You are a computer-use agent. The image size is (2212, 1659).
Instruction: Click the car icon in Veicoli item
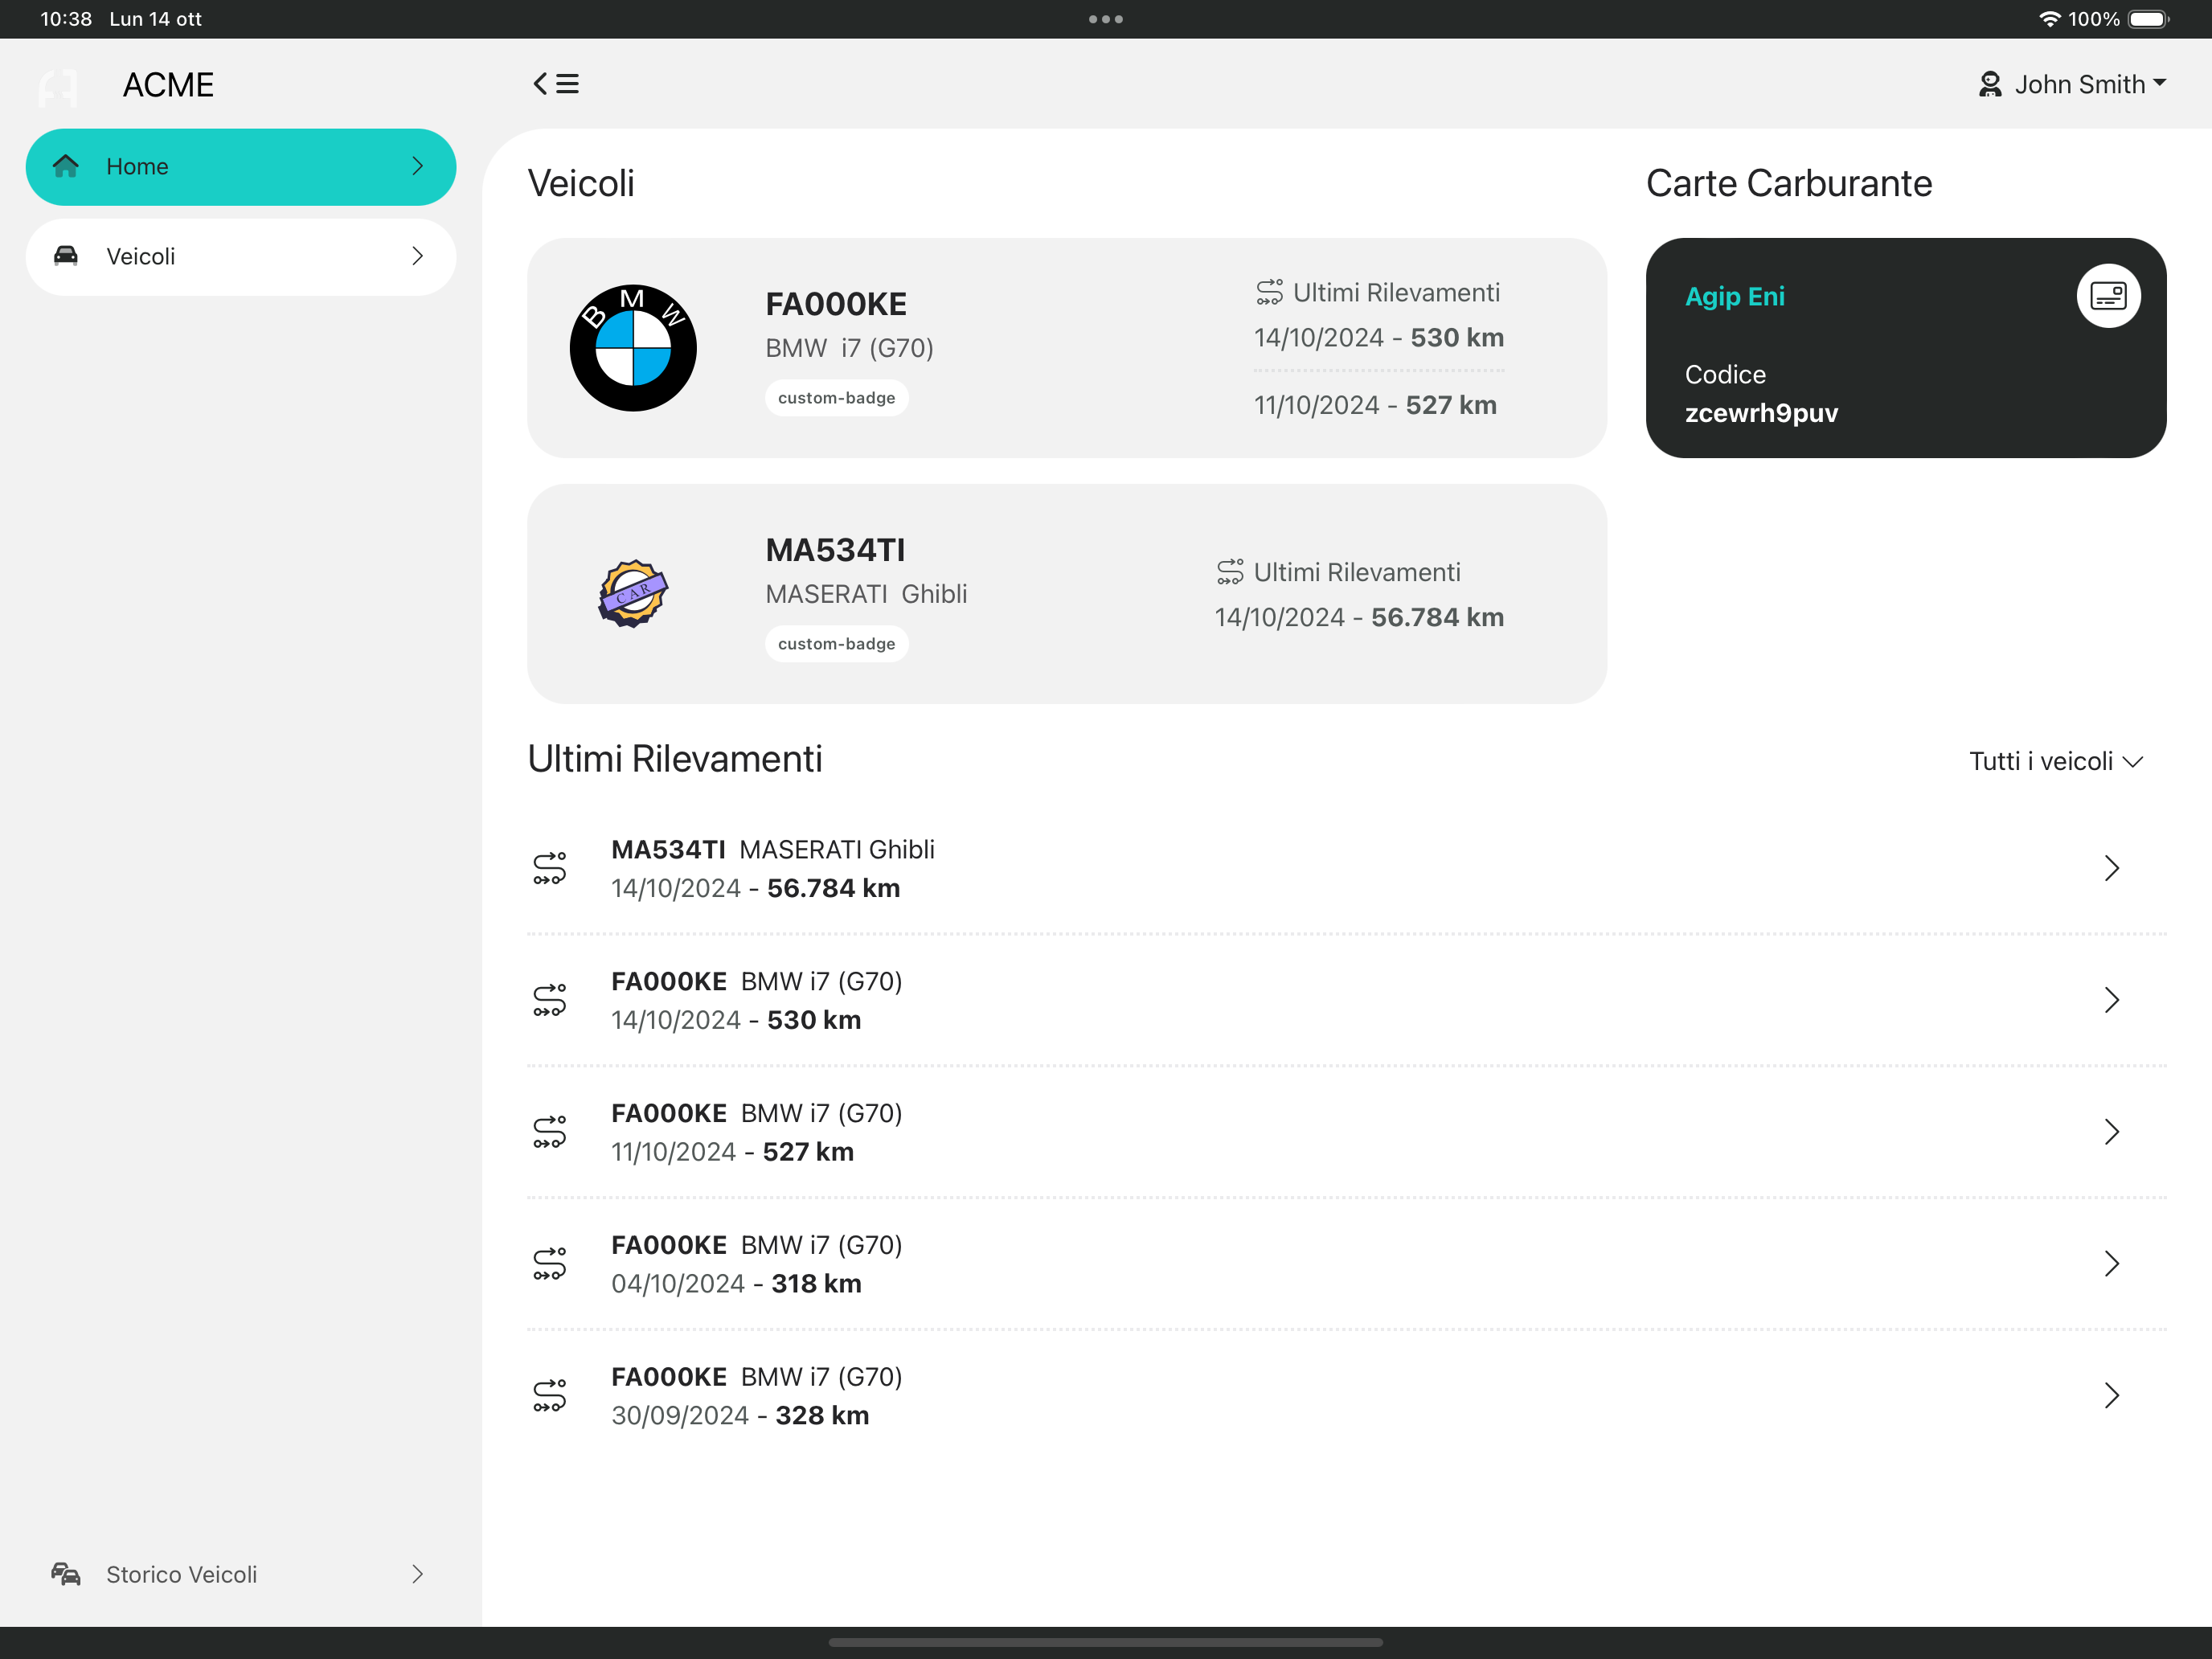pyautogui.click(x=66, y=256)
